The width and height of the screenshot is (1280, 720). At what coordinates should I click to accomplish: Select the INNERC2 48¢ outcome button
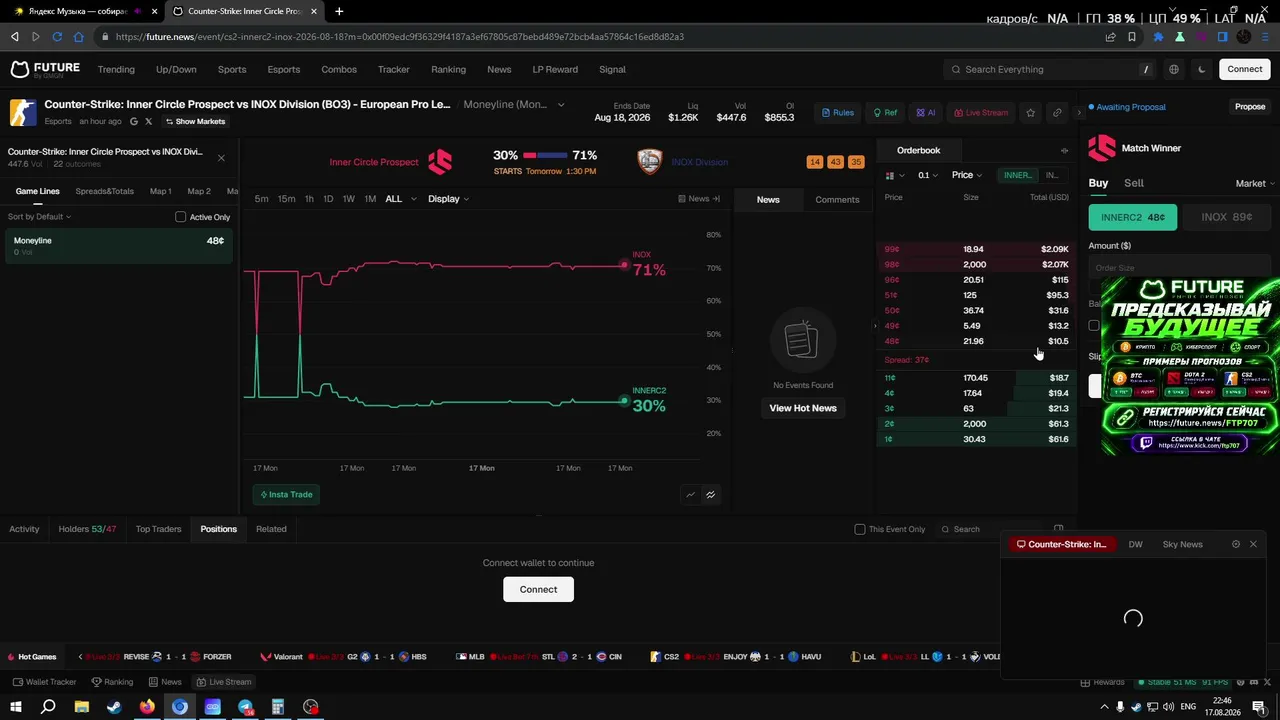pos(1132,217)
